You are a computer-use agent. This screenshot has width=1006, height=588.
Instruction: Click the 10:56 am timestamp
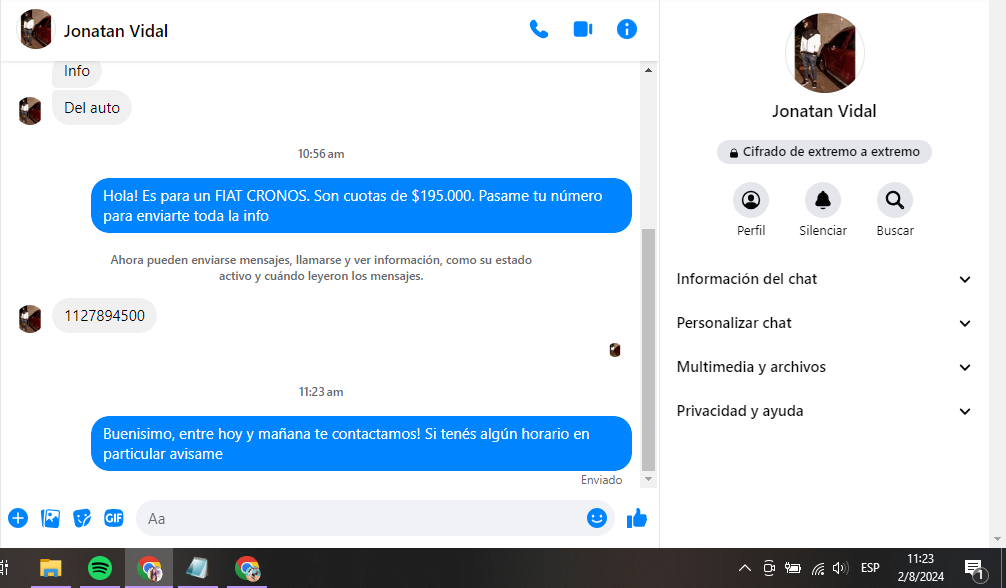point(321,154)
